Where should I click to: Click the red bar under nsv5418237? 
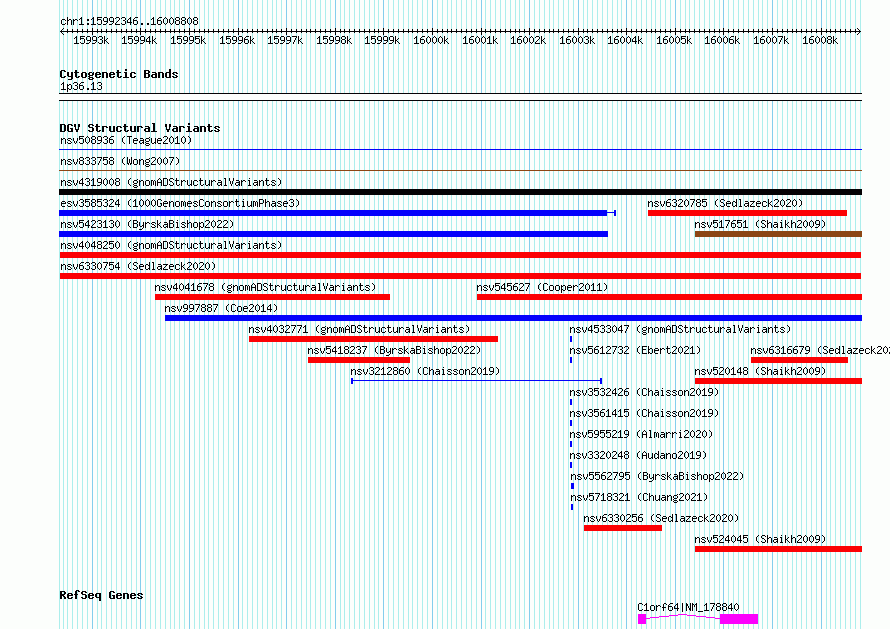pos(359,360)
